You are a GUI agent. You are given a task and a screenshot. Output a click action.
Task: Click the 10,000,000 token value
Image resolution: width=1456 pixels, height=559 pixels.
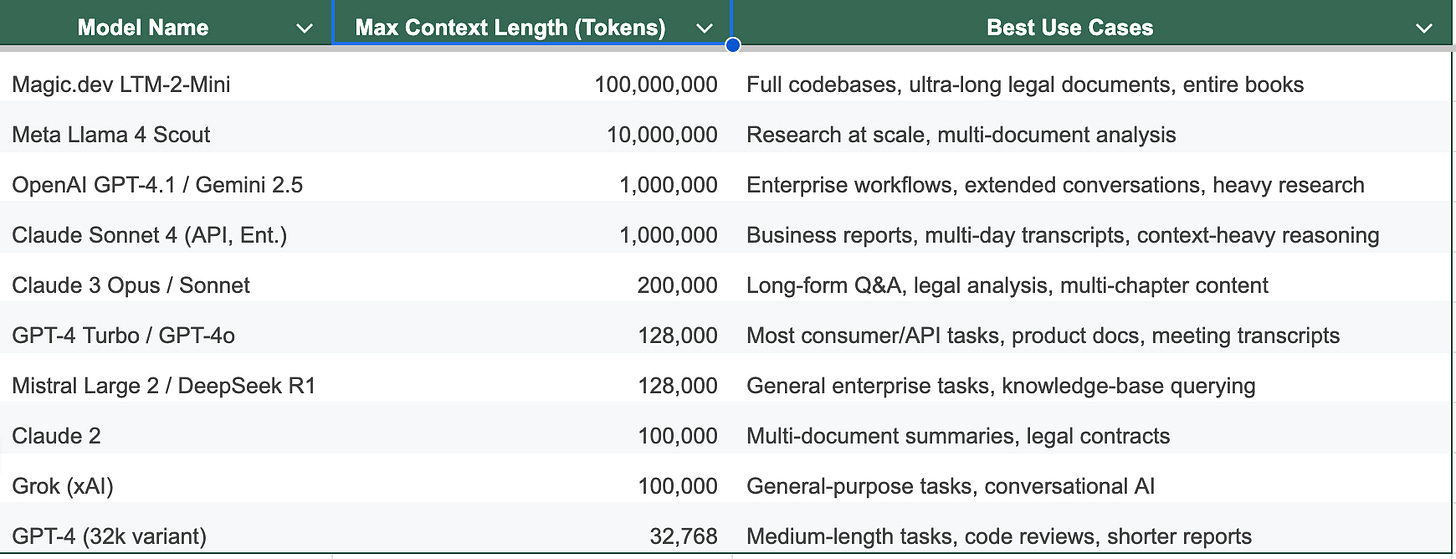[662, 135]
